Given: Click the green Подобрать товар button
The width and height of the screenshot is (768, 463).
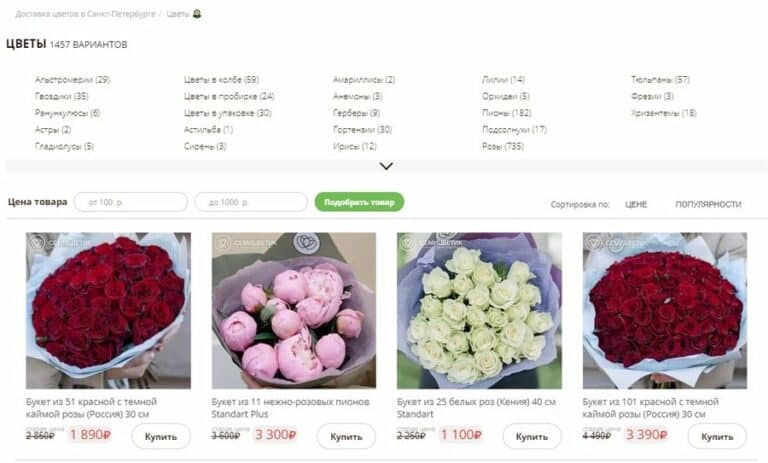Looking at the screenshot, I should (359, 202).
